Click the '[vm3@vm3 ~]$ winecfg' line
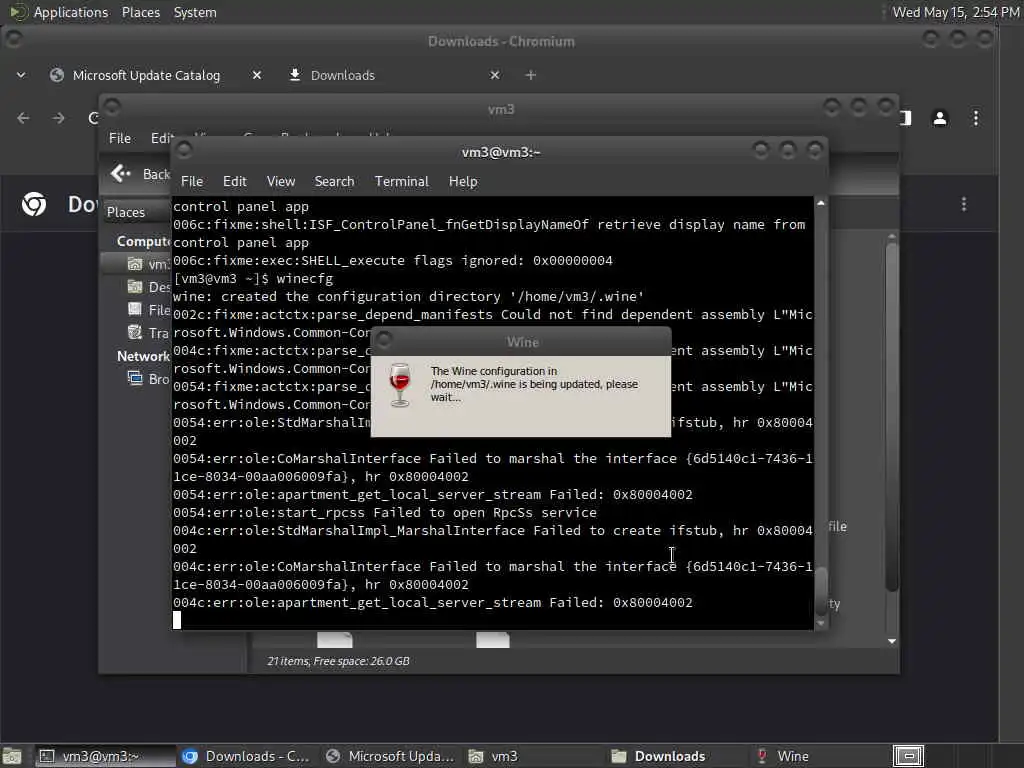The image size is (1024, 768). click(x=253, y=279)
